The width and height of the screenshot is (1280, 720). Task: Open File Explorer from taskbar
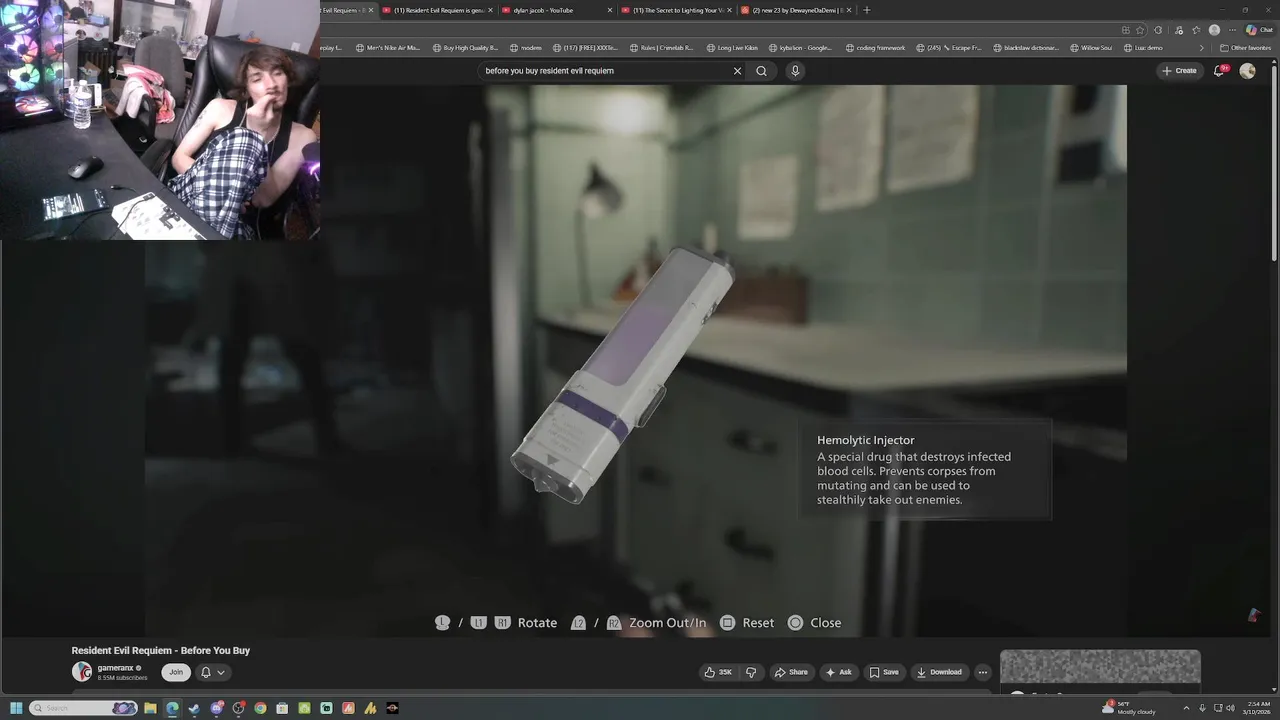150,708
